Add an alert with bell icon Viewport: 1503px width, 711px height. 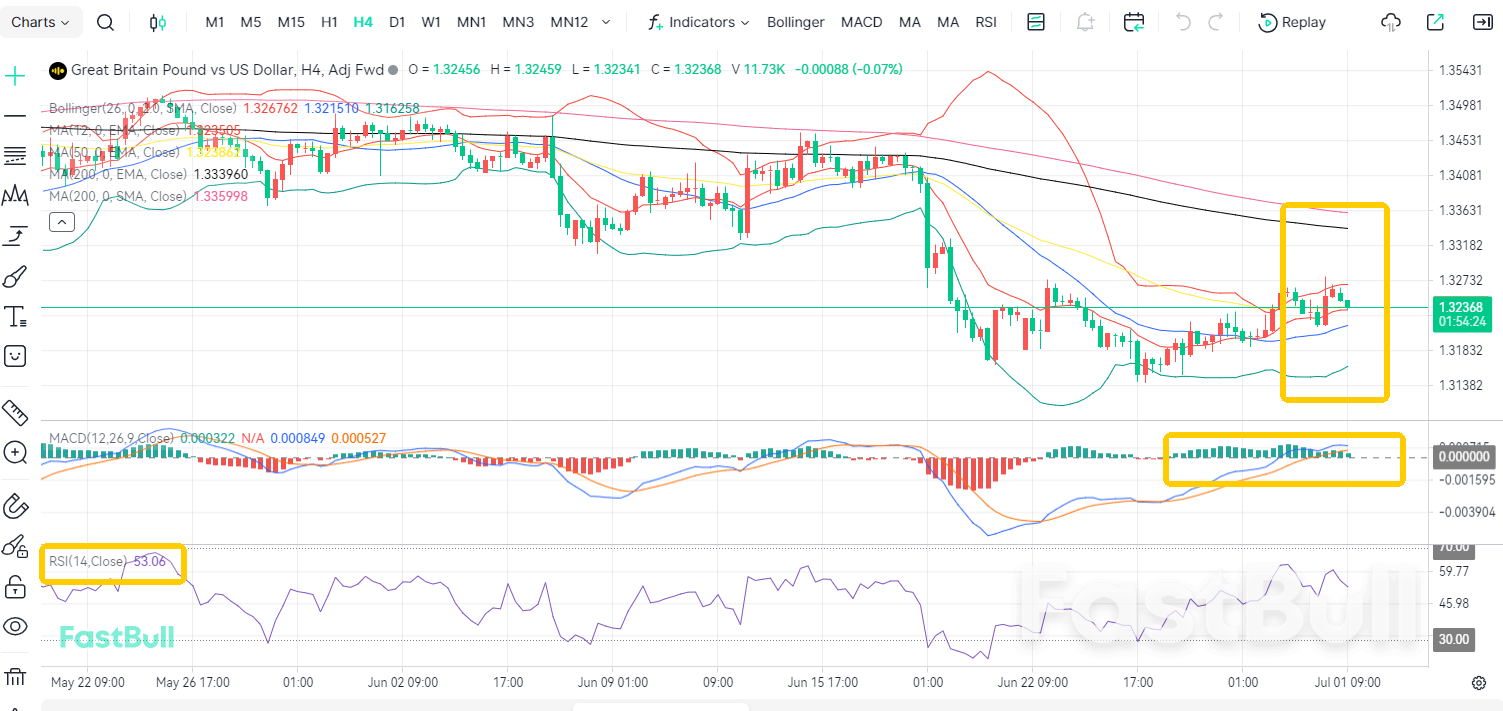click(1085, 22)
